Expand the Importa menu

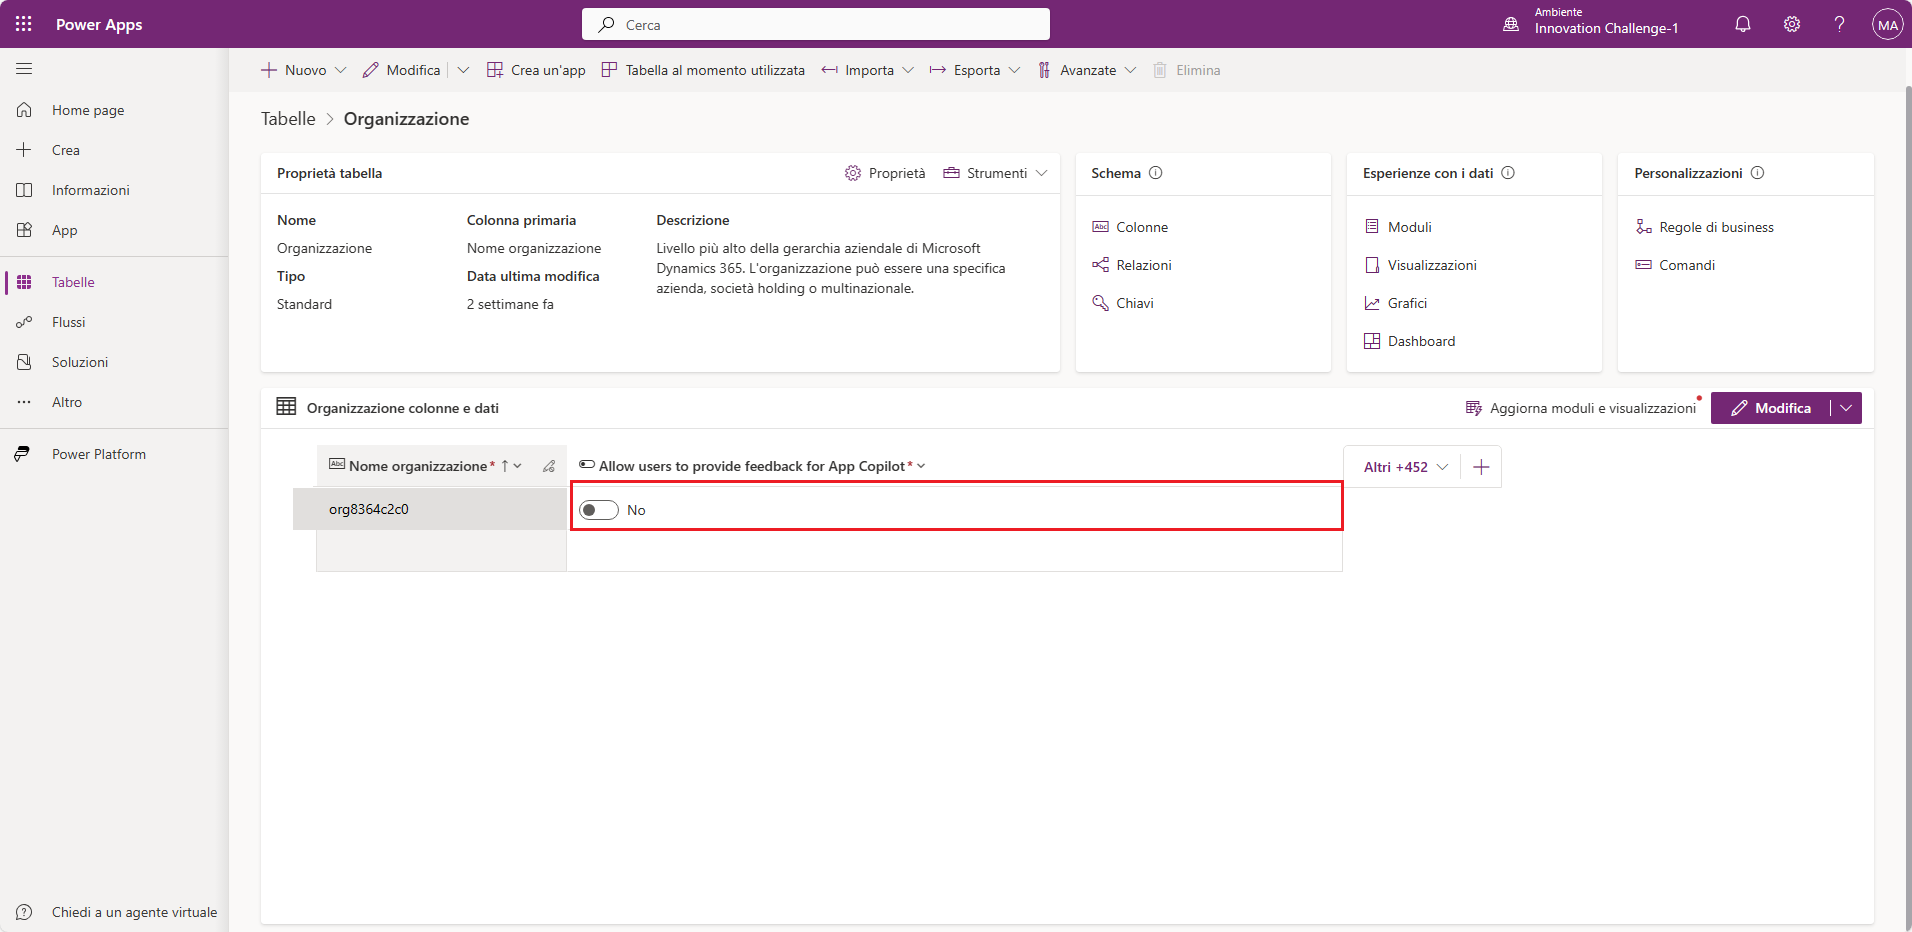tap(908, 70)
